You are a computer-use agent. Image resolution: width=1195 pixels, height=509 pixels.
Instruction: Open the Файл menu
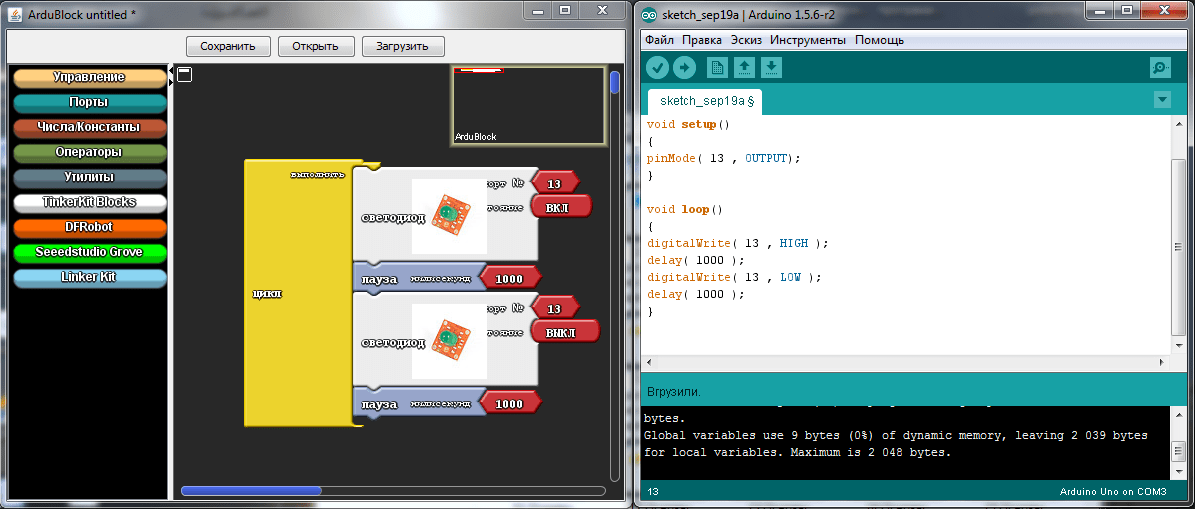click(659, 40)
